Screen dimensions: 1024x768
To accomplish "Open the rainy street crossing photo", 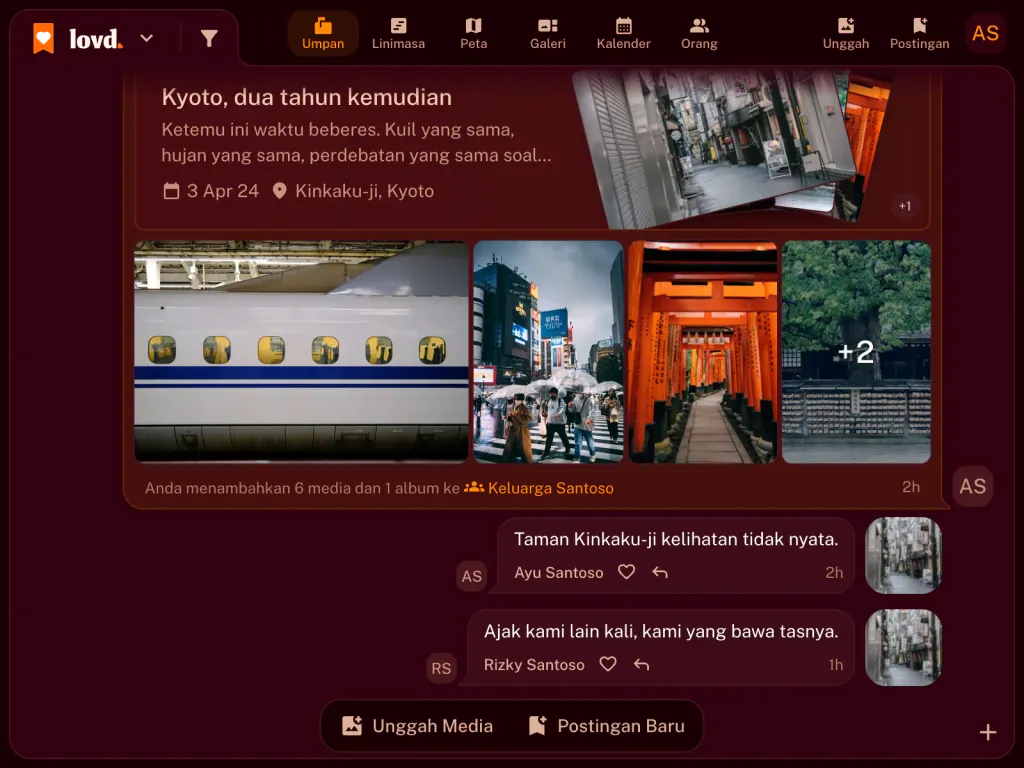I will [x=549, y=352].
